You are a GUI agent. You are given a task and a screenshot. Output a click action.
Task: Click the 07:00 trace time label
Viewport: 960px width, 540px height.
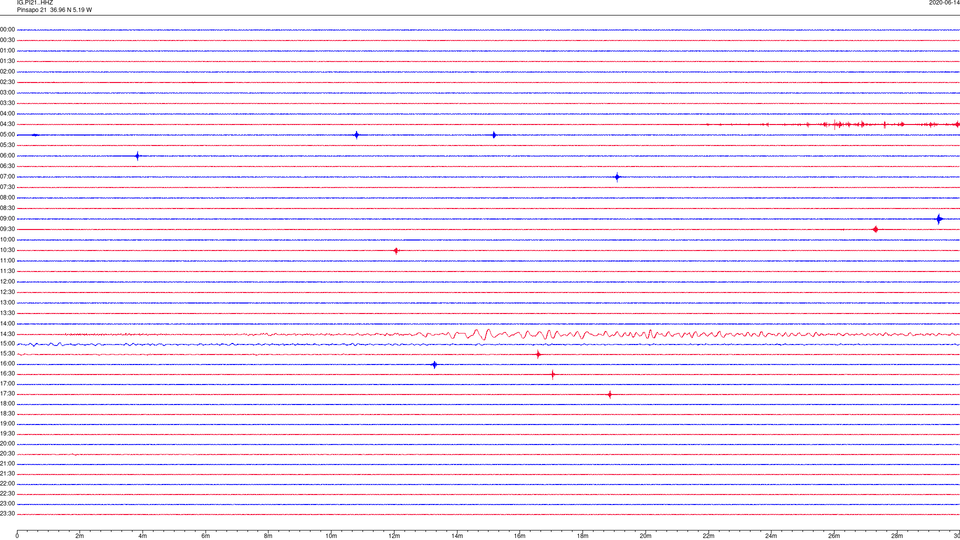point(7,177)
